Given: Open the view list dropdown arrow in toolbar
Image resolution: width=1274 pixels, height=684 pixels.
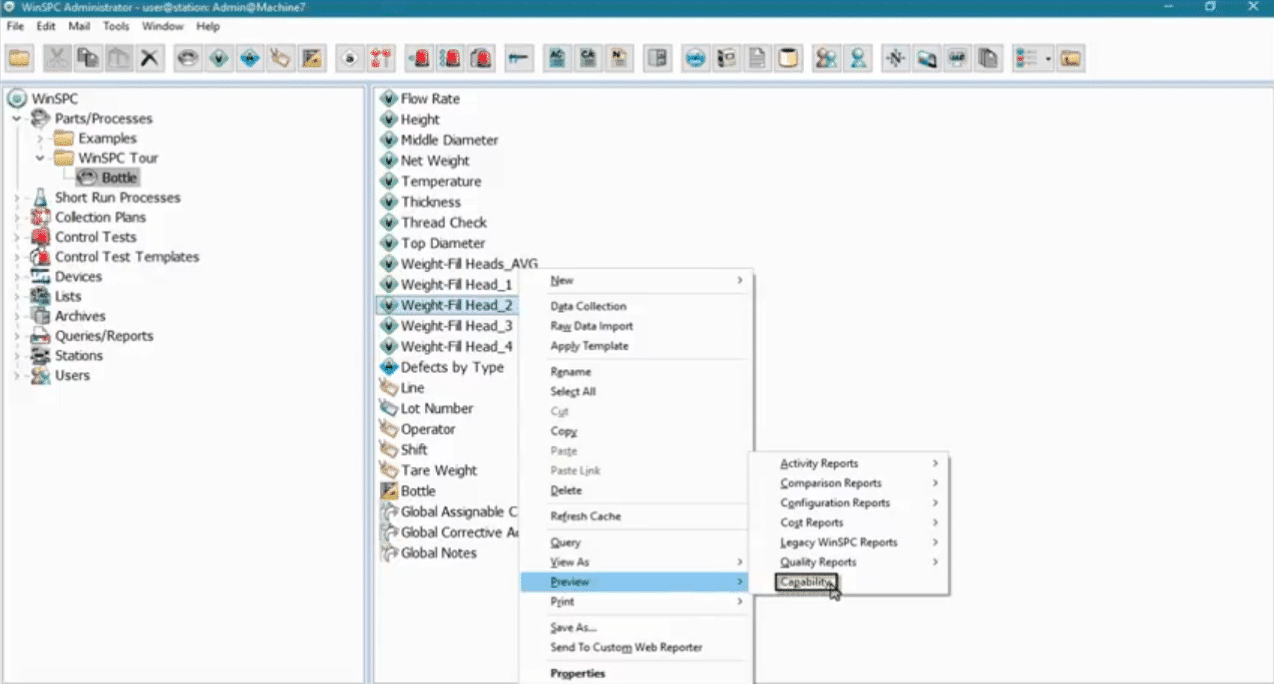Looking at the screenshot, I should tap(1048, 59).
